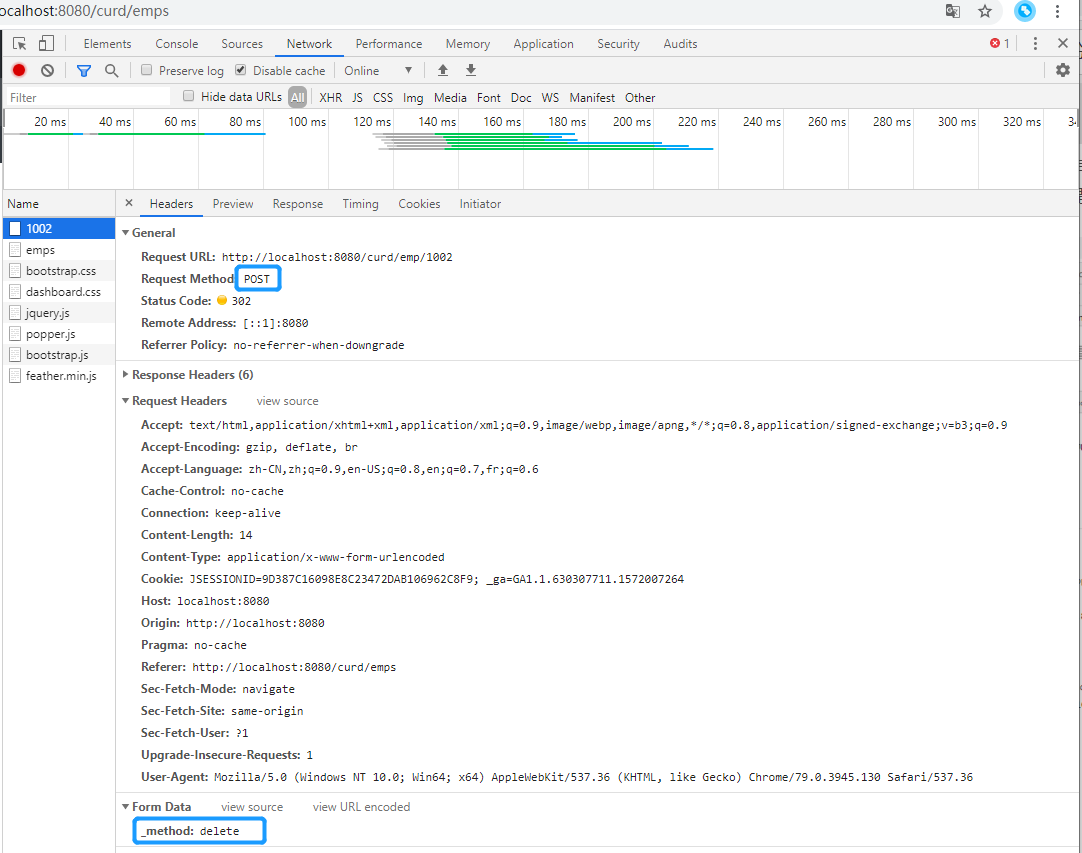Open DevTools network settings gear
Image resolution: width=1082 pixels, height=853 pixels.
1062,70
